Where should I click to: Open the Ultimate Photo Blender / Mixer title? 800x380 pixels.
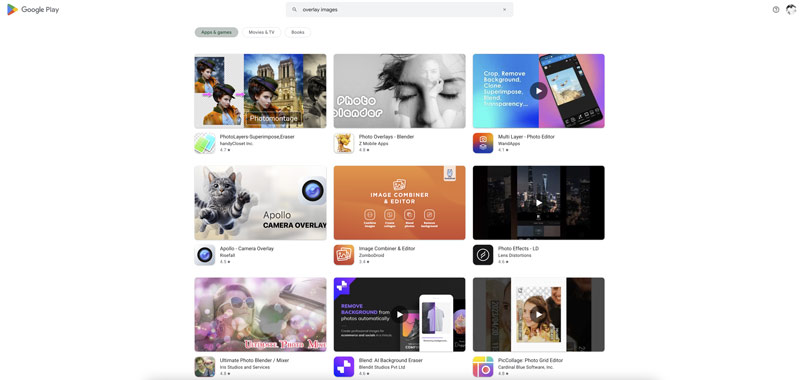coord(254,360)
